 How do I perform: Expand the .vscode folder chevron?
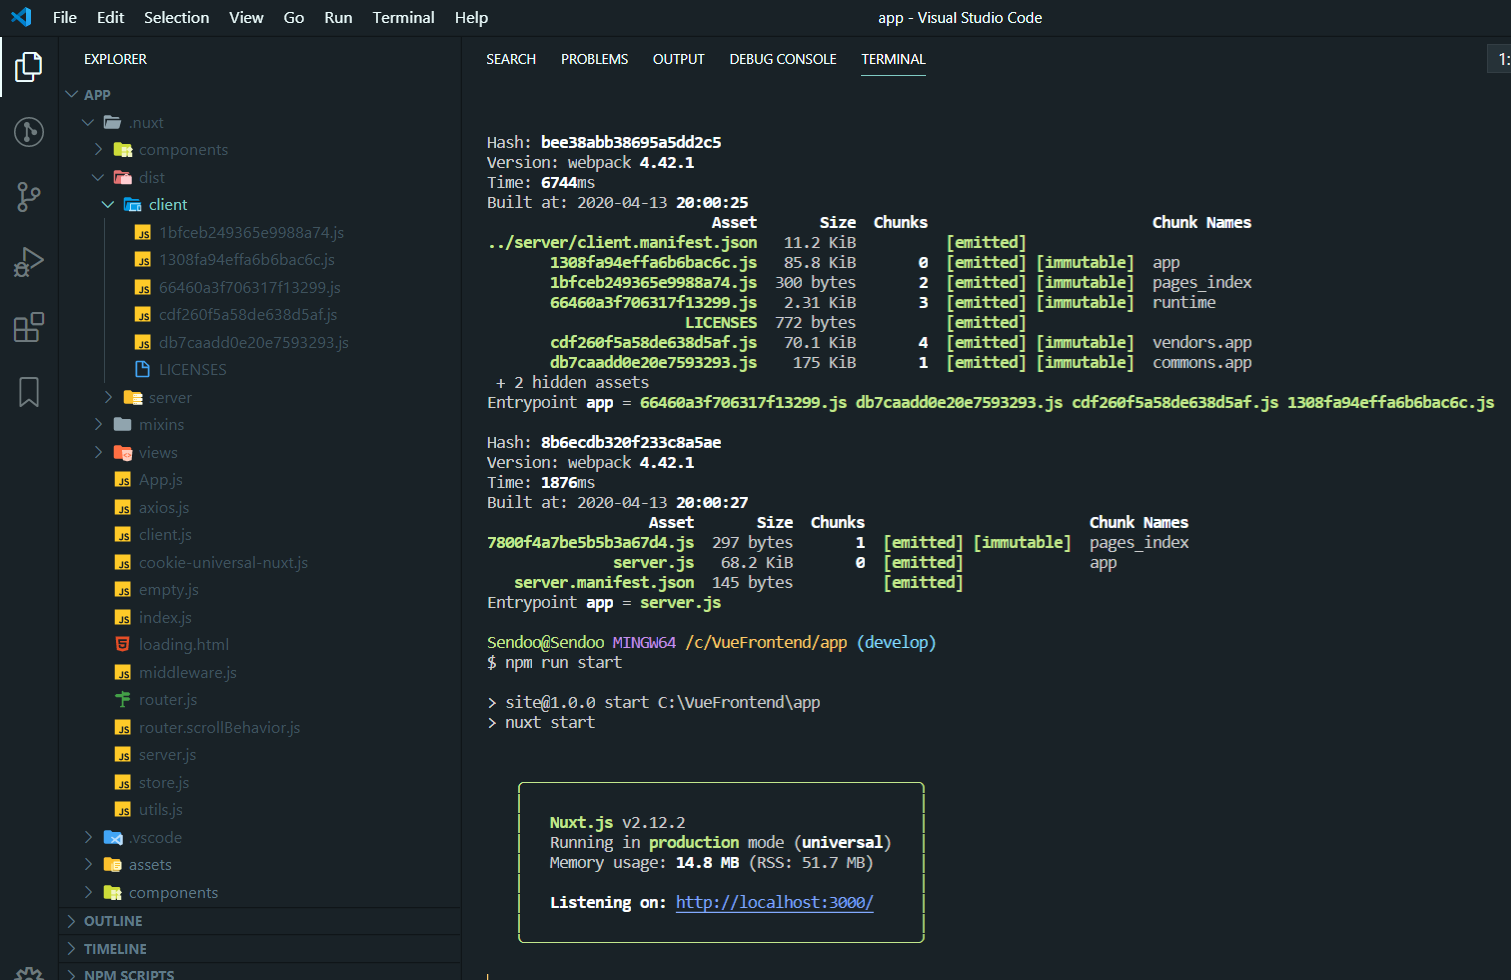88,837
